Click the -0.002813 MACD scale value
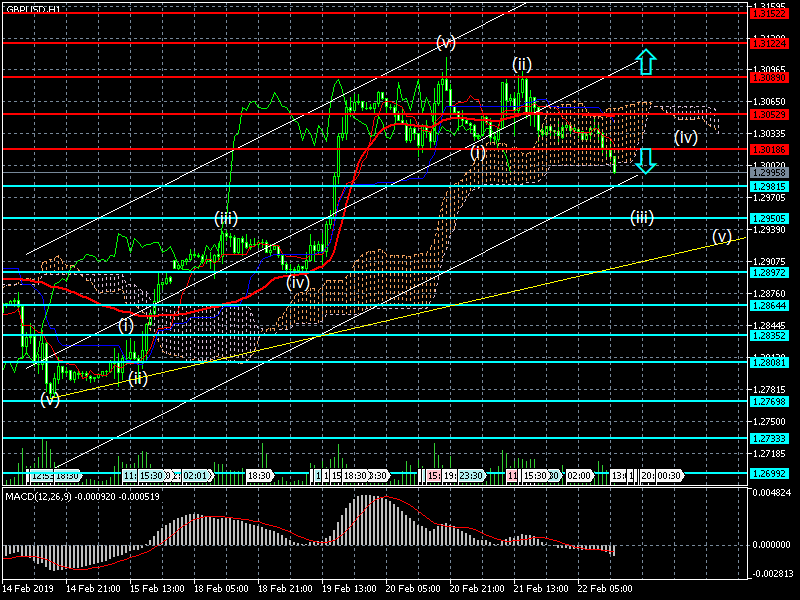 (771, 573)
